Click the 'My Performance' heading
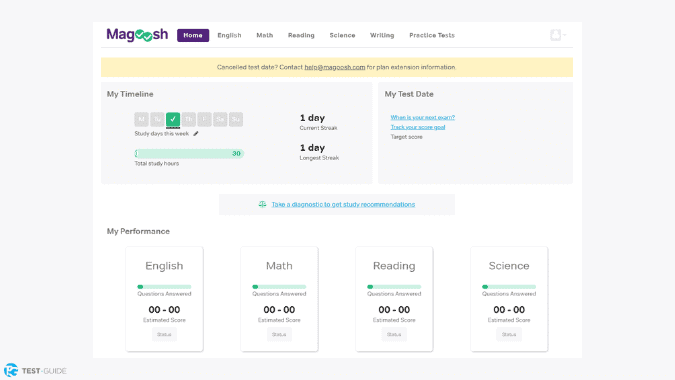This screenshot has width=675, height=380. click(x=138, y=231)
